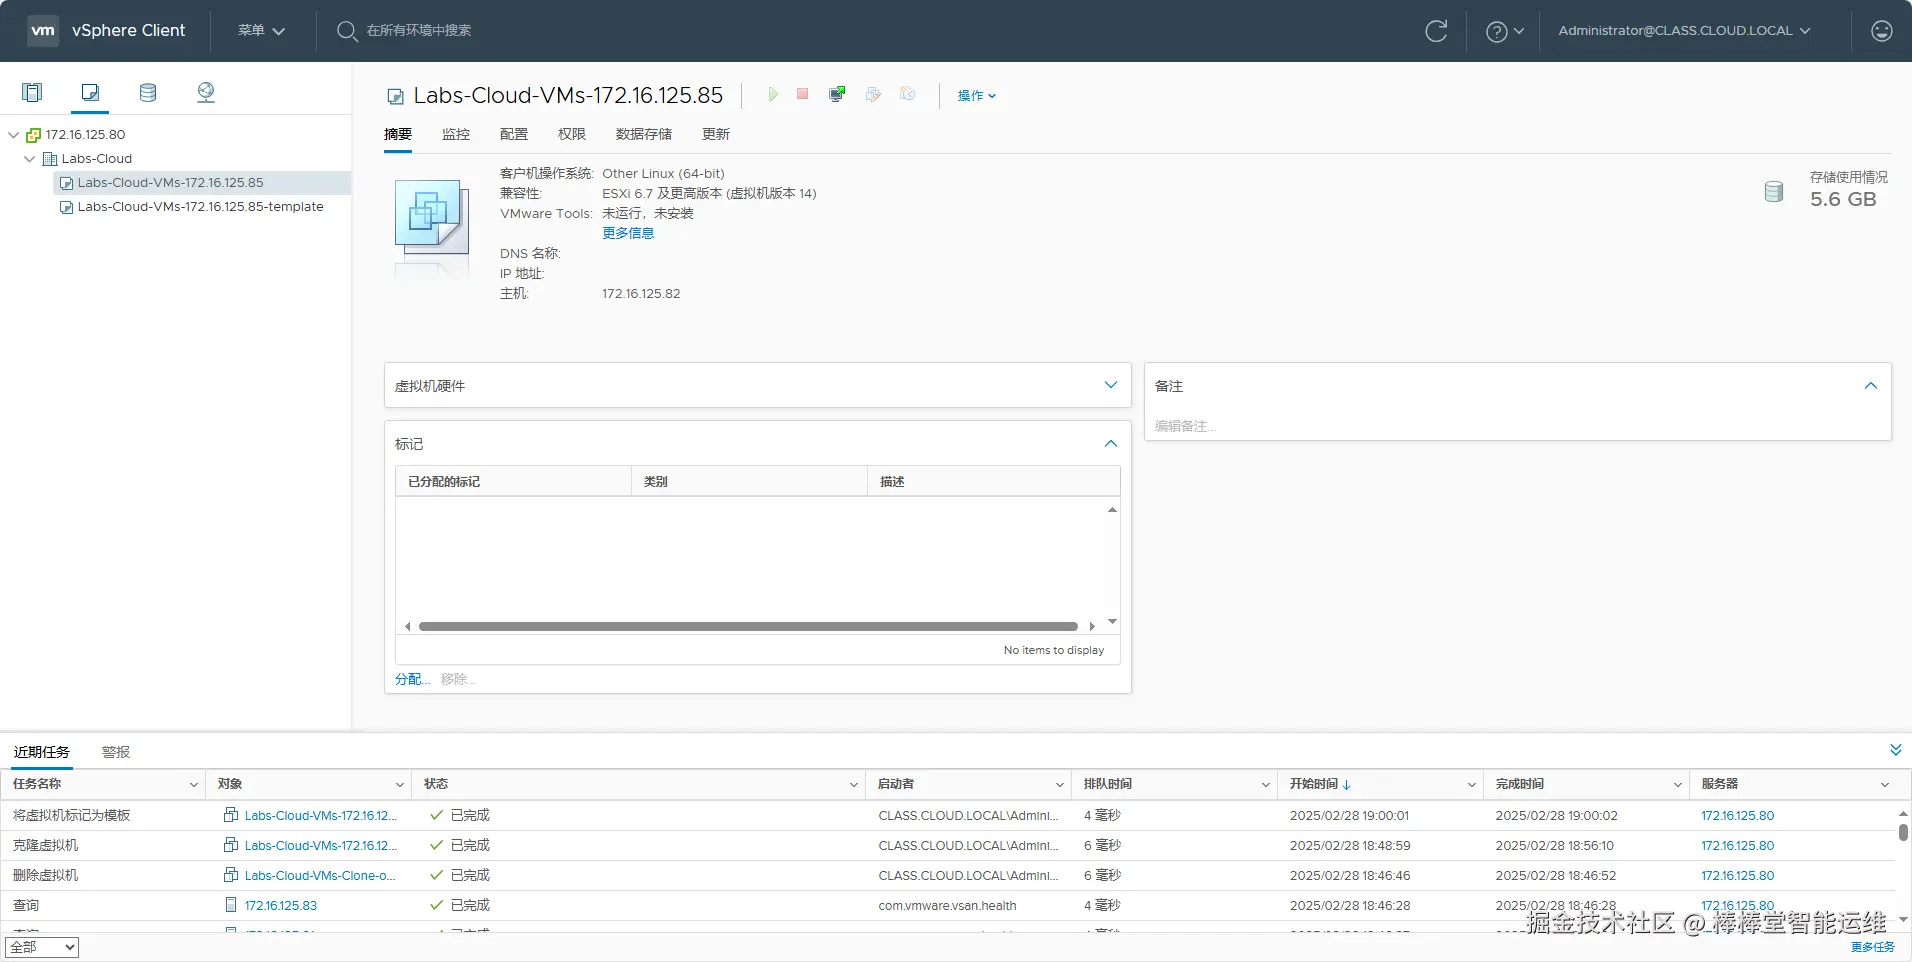Collapse the 172.16.125.80 vCenter tree node

coord(13,135)
